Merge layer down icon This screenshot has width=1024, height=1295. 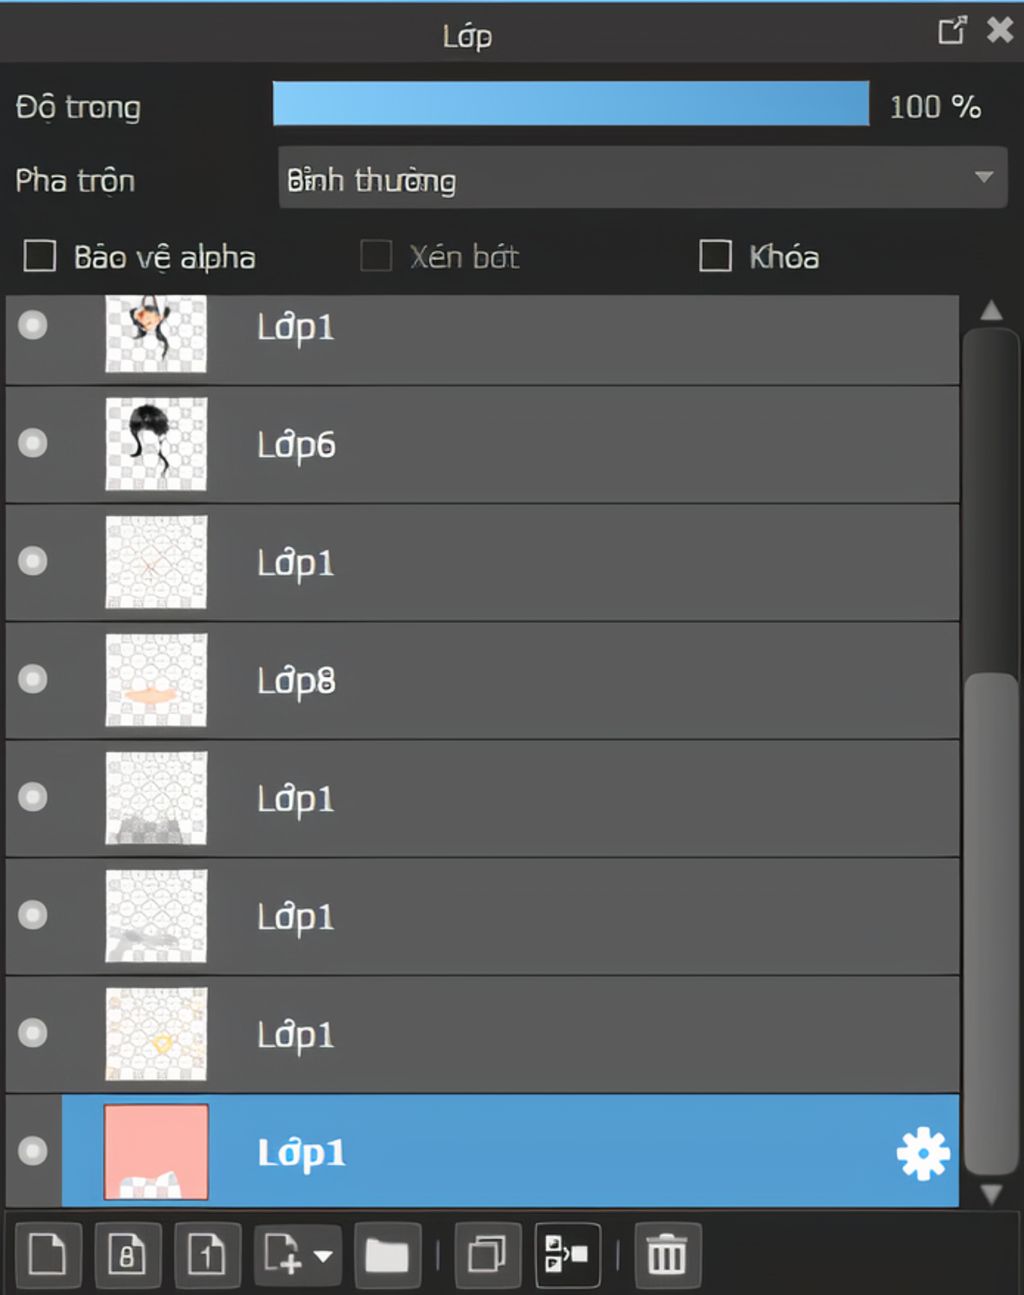coord(567,1254)
